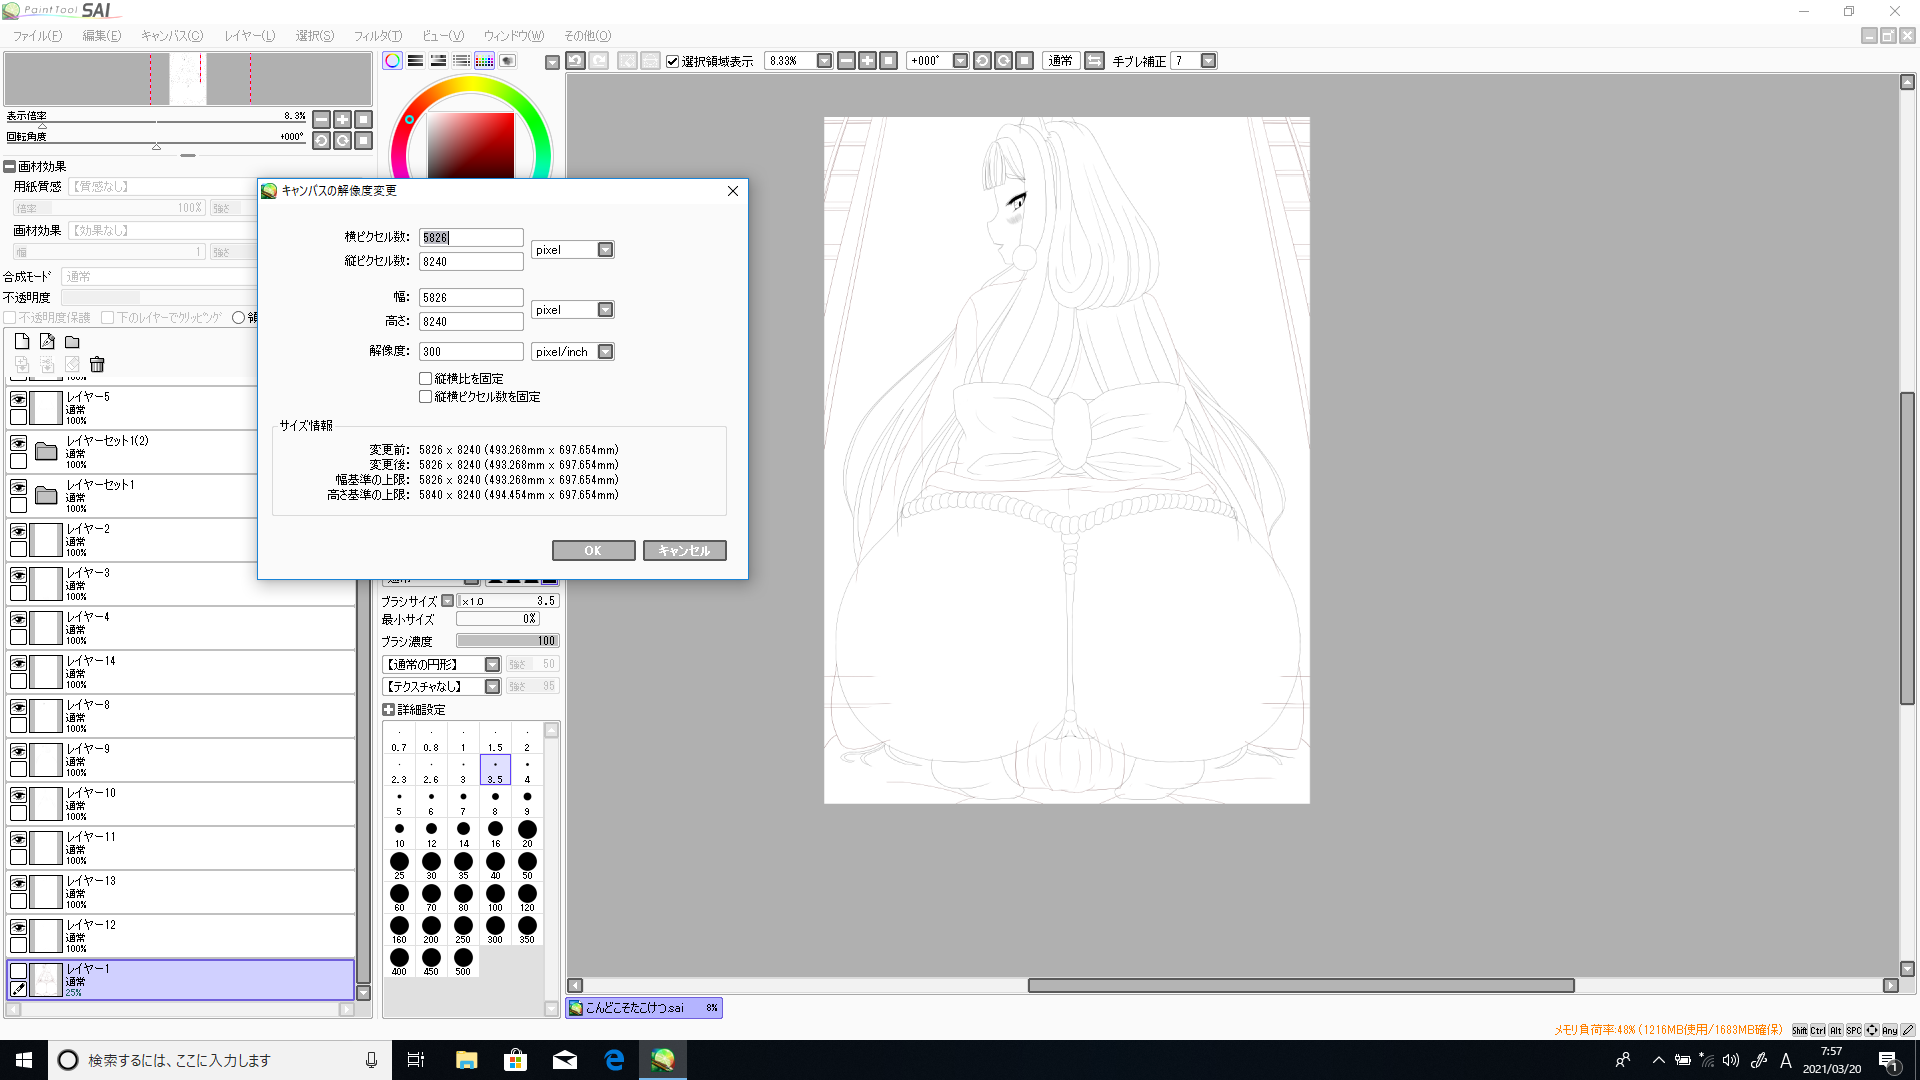
Task: Open ファイル menu
Action: (37, 36)
